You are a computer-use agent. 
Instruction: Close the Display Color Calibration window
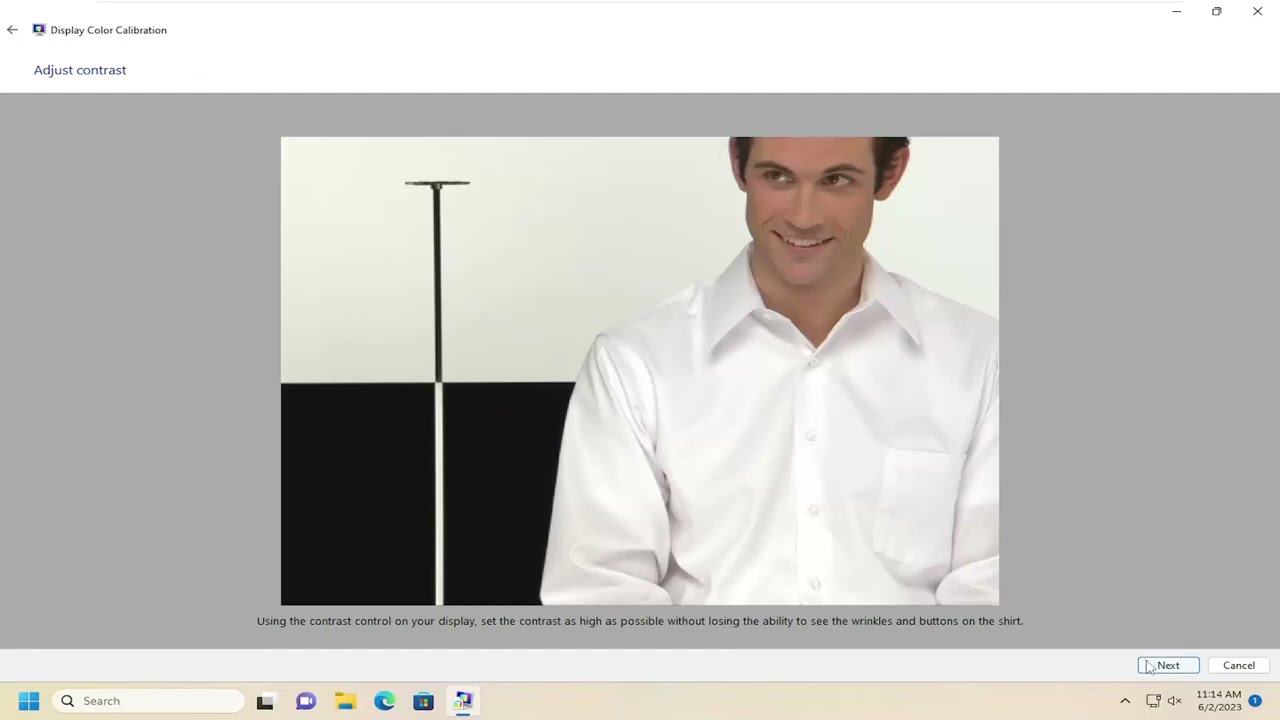click(1257, 12)
